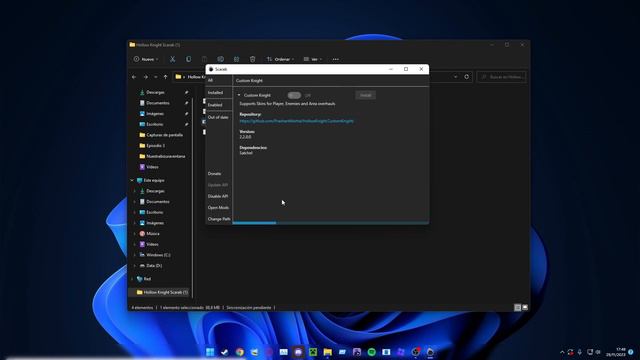
Task: Click the Rename icon in Explorer toolbar
Action: tap(220, 59)
